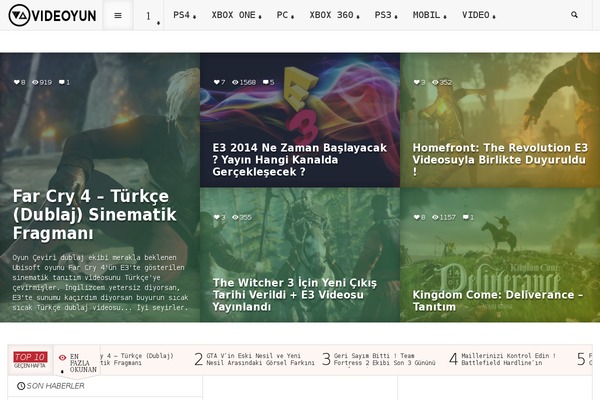600x400 pixels.
Task: Click the Videoyun logo
Action: click(x=52, y=15)
